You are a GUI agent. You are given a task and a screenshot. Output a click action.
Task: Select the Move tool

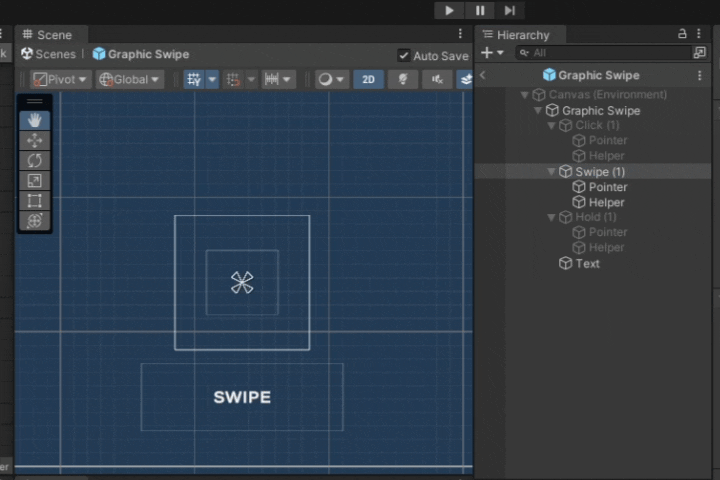[35, 141]
